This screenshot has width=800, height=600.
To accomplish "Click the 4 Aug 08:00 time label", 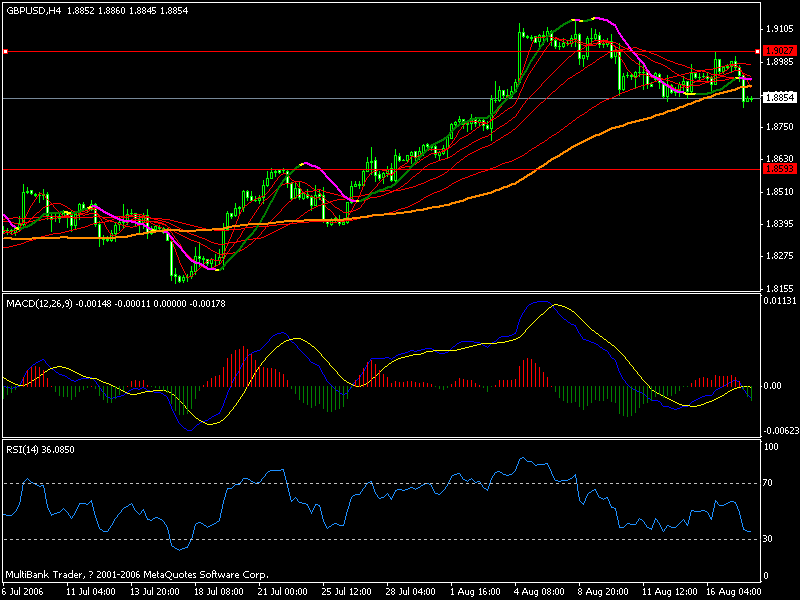I will [539, 592].
